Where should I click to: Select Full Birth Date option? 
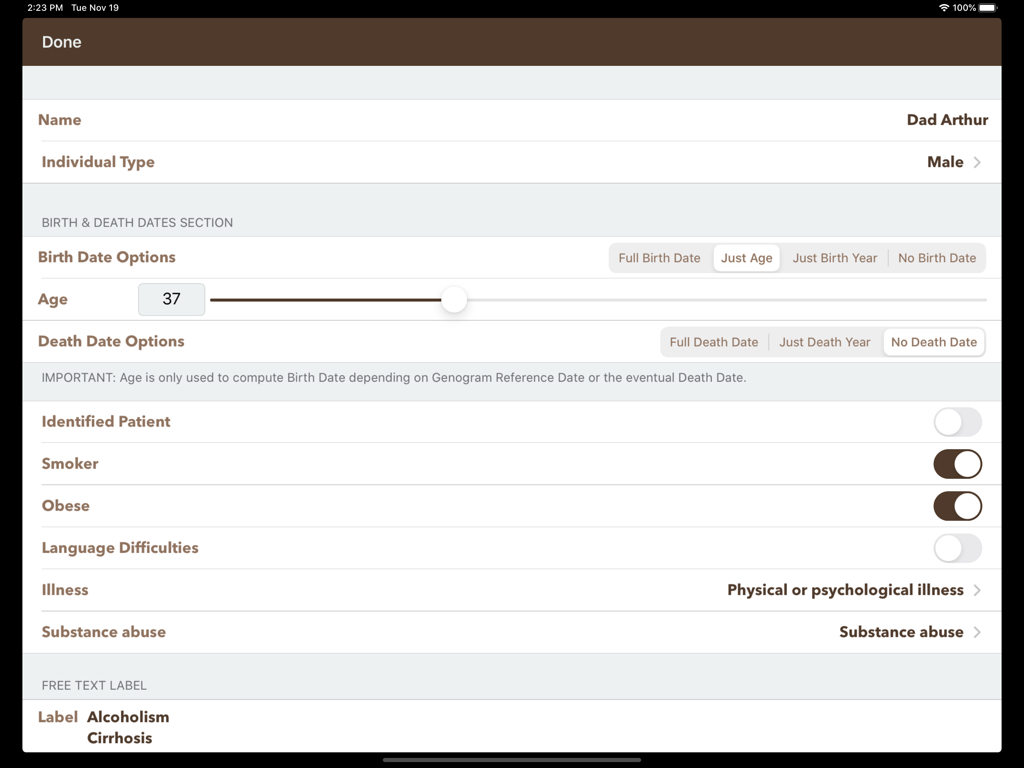659,258
